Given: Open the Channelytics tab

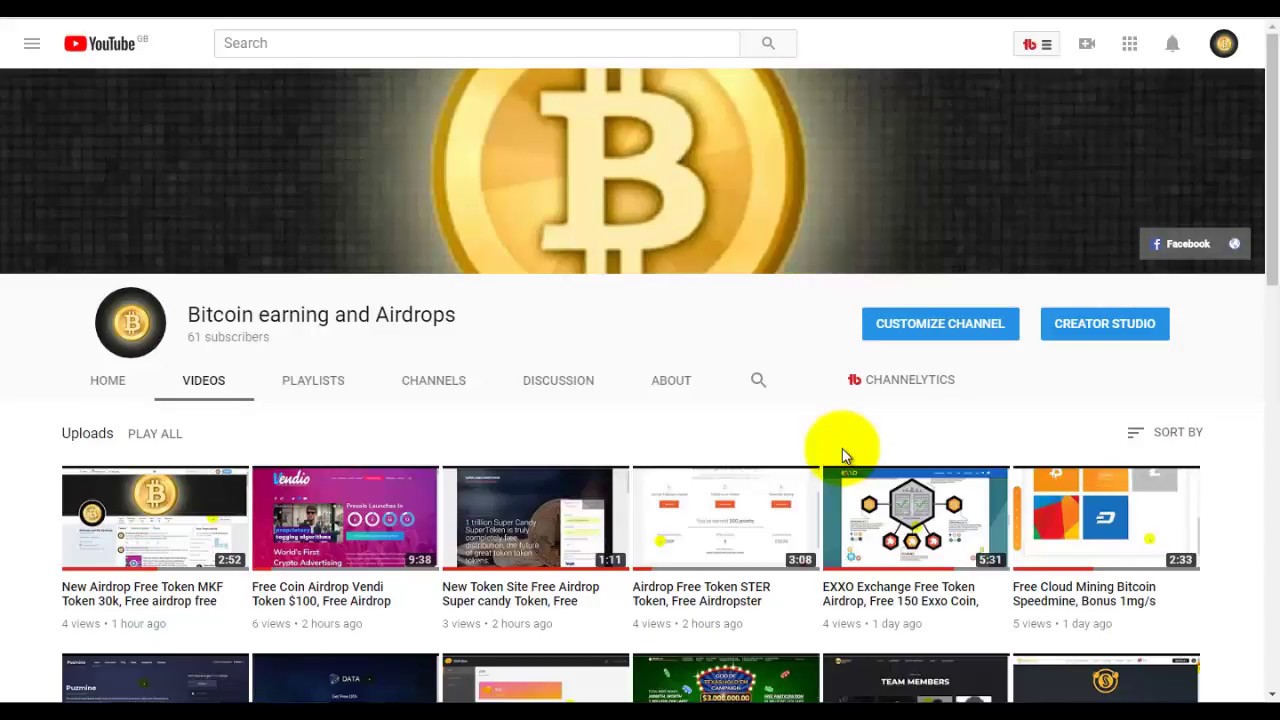Looking at the screenshot, I should click(901, 380).
